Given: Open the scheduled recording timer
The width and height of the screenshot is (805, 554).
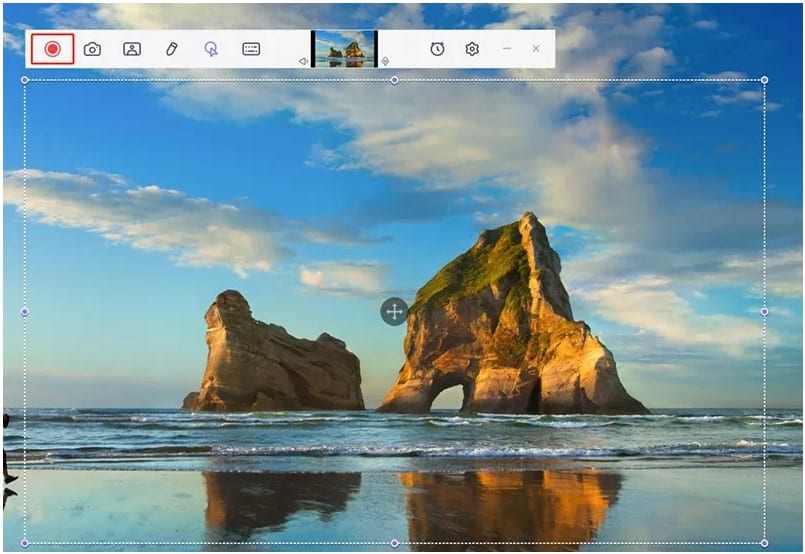Looking at the screenshot, I should pyautogui.click(x=437, y=48).
